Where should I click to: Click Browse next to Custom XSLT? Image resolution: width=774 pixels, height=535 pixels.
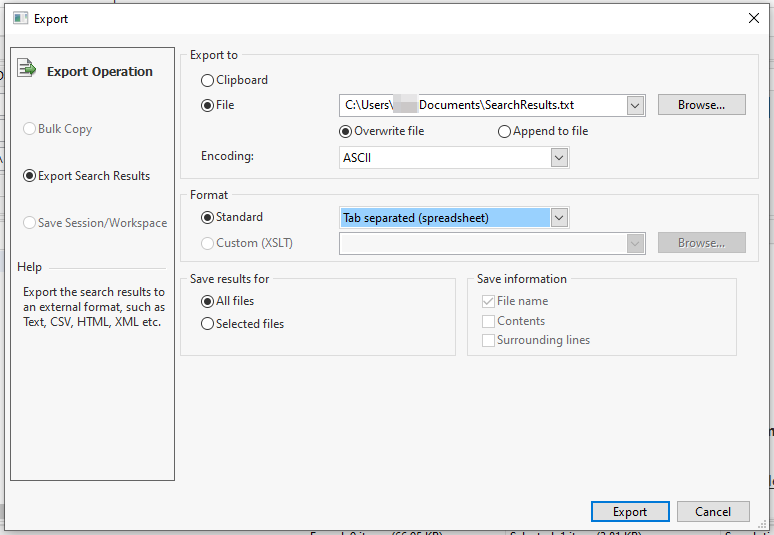tap(701, 243)
